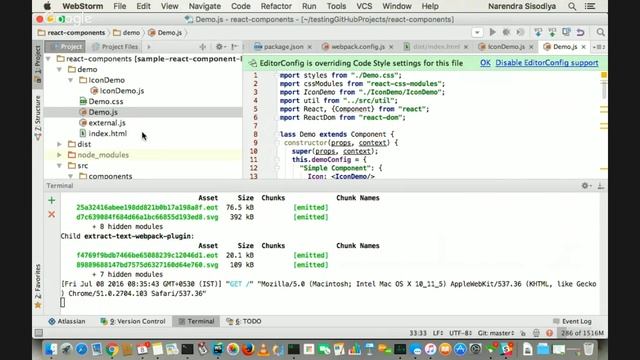Click the Revert undo arrow icon
The height and width of the screenshot is (360, 640).
click(x=580, y=32)
